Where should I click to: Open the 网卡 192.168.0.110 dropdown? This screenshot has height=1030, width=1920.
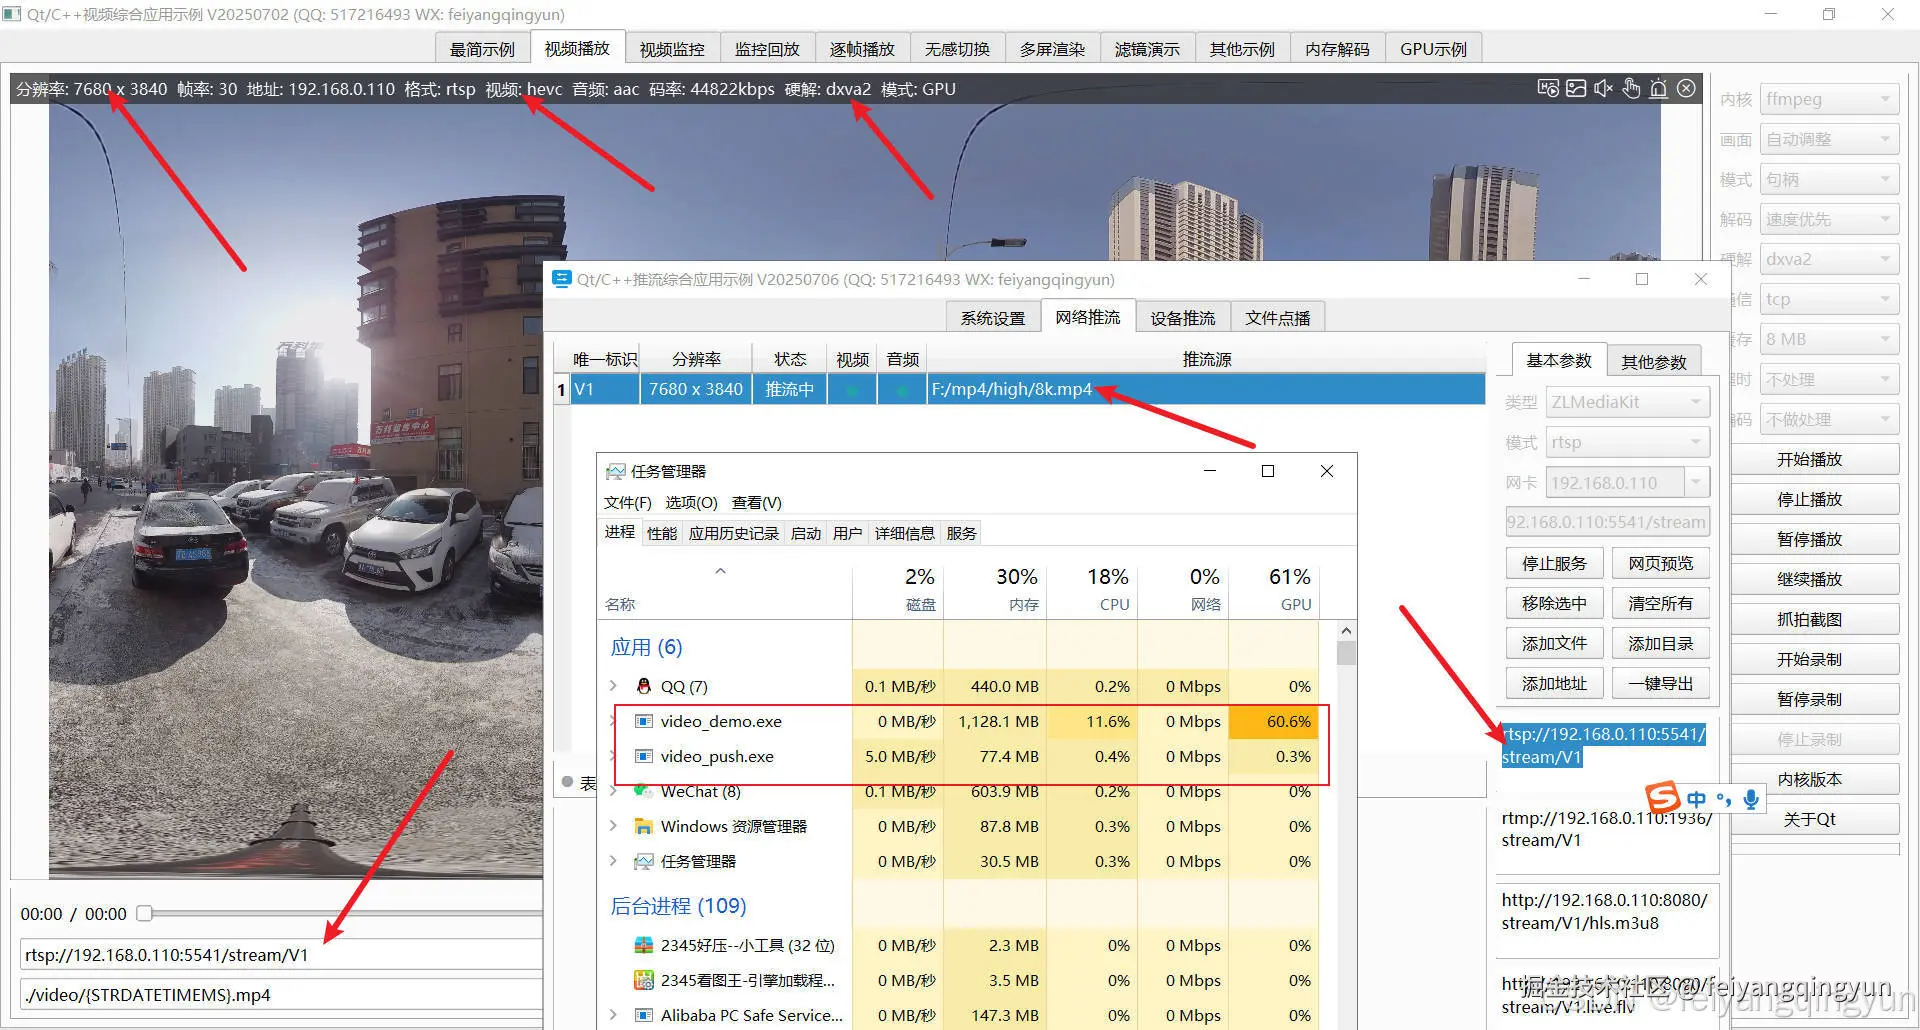tap(1627, 483)
